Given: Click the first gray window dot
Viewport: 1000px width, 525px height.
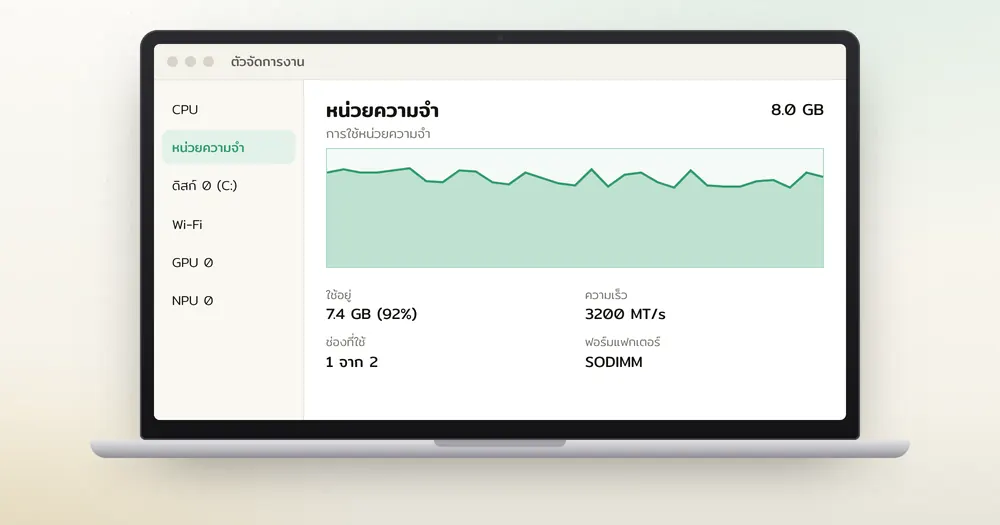Looking at the screenshot, I should click(172, 61).
